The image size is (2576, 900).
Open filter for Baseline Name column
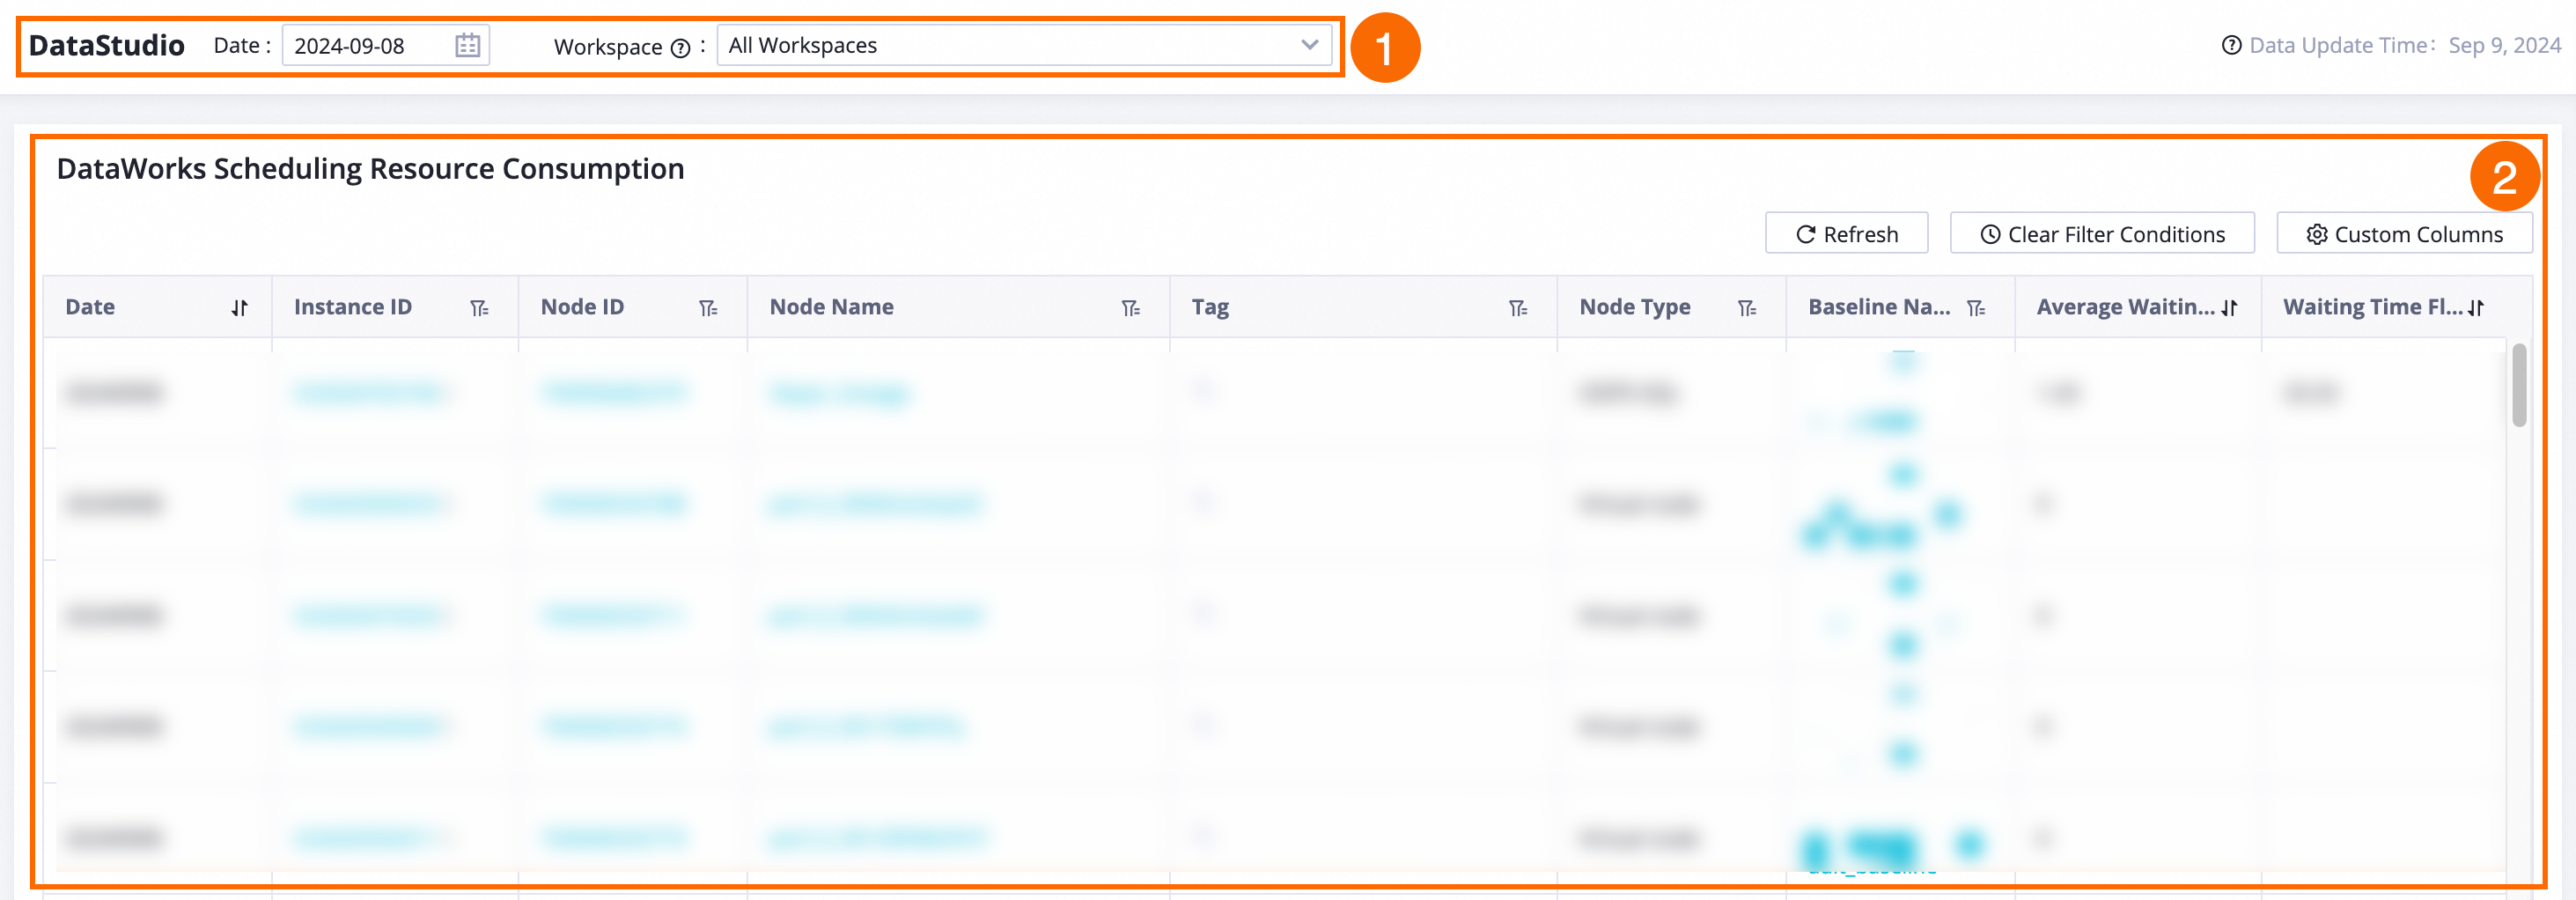[1976, 308]
